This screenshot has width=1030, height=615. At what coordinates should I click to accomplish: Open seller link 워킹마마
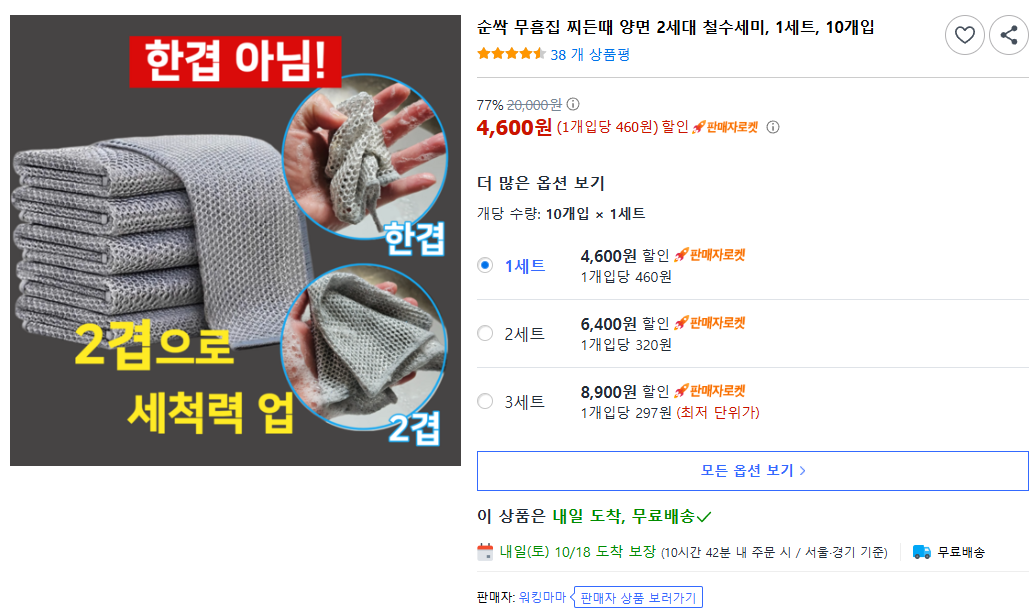542,597
